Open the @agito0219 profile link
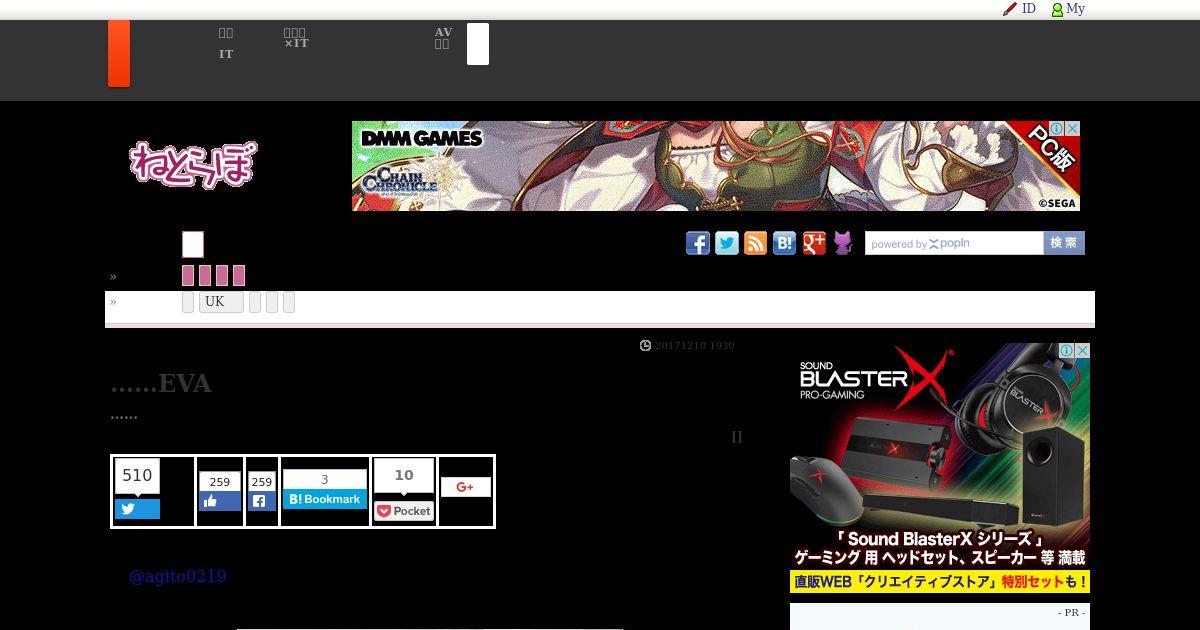This screenshot has height=630, width=1200. (178, 577)
